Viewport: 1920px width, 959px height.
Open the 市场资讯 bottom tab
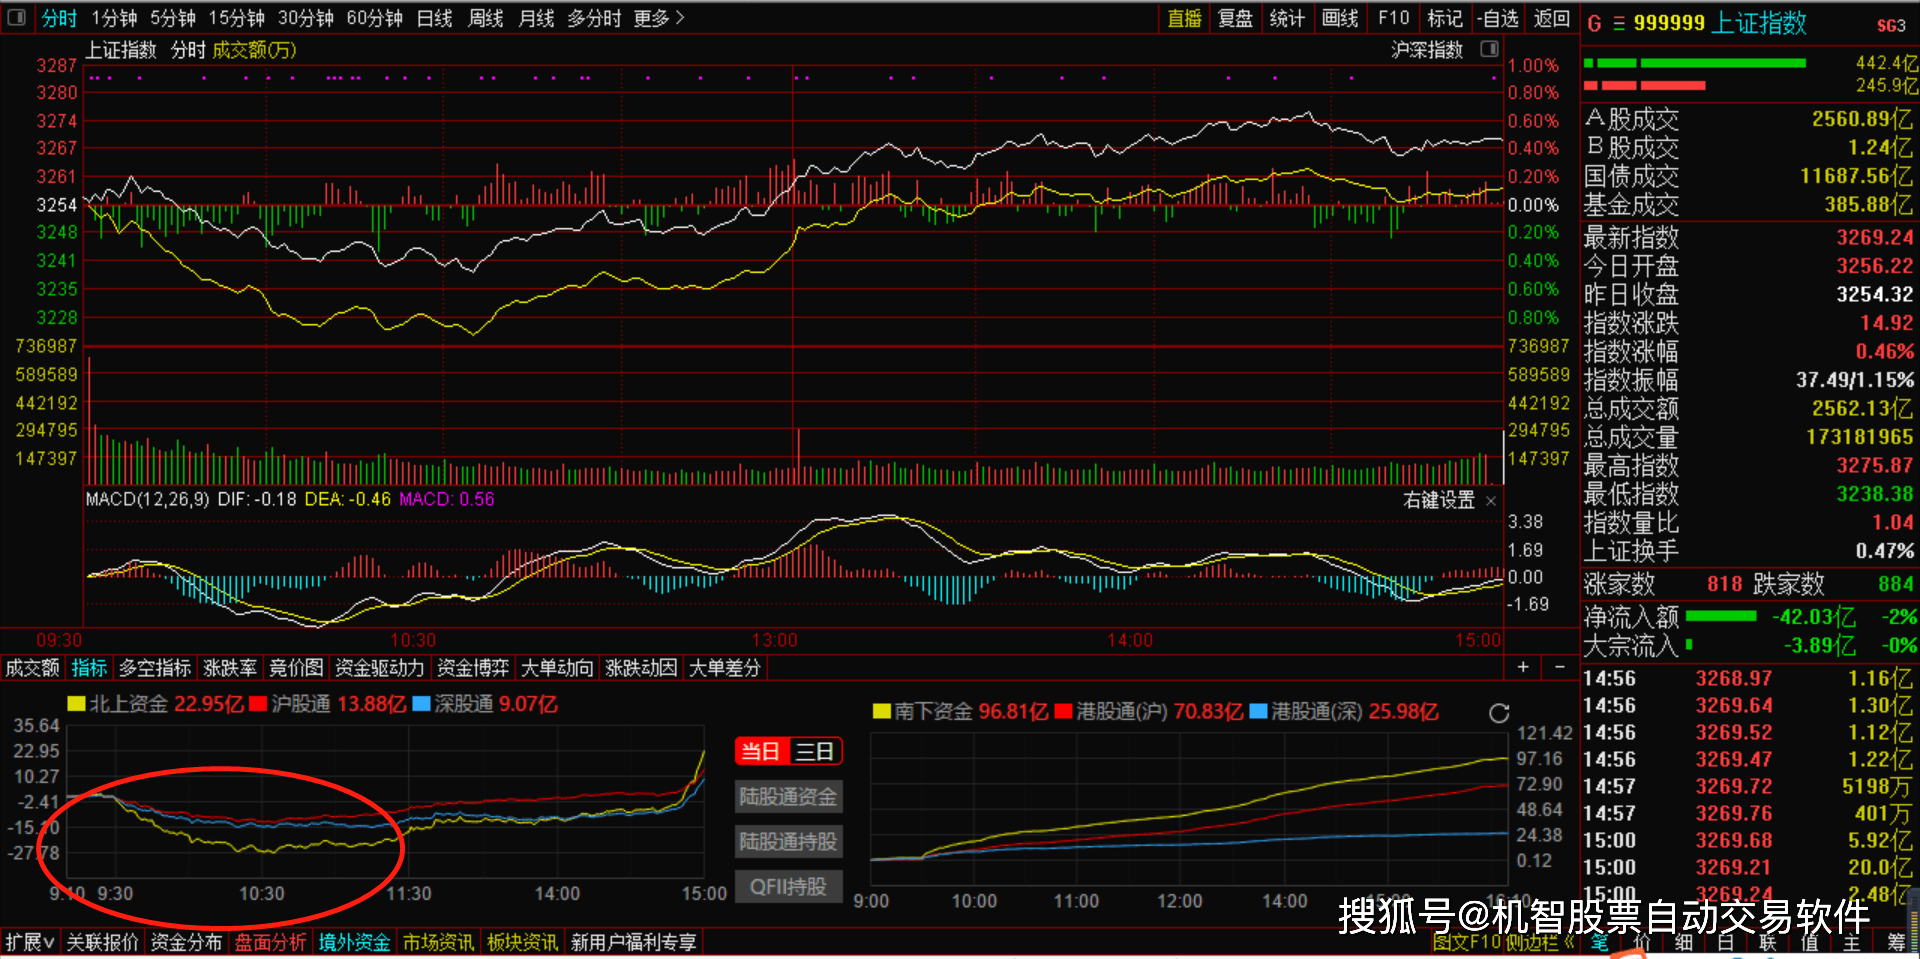click(x=438, y=942)
